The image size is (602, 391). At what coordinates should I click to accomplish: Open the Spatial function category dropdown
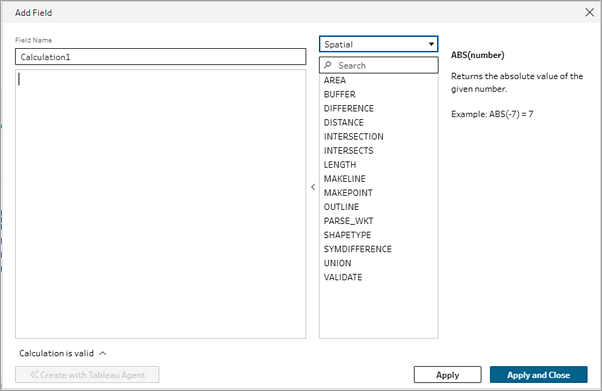tap(379, 44)
